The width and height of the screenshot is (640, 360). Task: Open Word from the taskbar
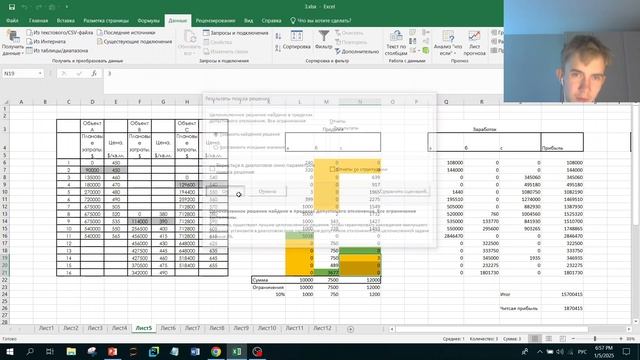[195, 351]
